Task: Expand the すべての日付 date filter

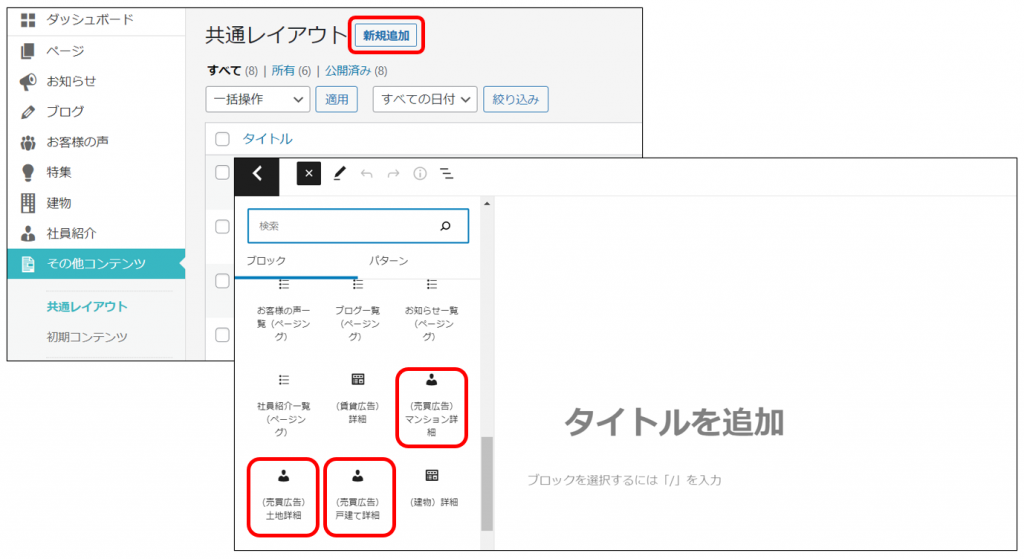Action: pyautogui.click(x=424, y=99)
